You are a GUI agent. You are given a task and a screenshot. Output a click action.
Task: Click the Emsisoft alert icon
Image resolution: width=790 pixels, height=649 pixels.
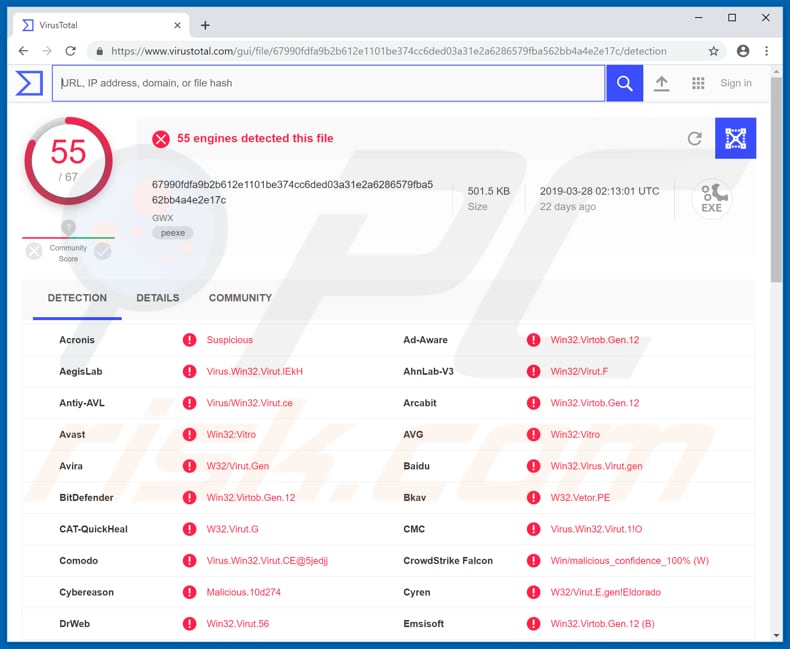[x=534, y=624]
